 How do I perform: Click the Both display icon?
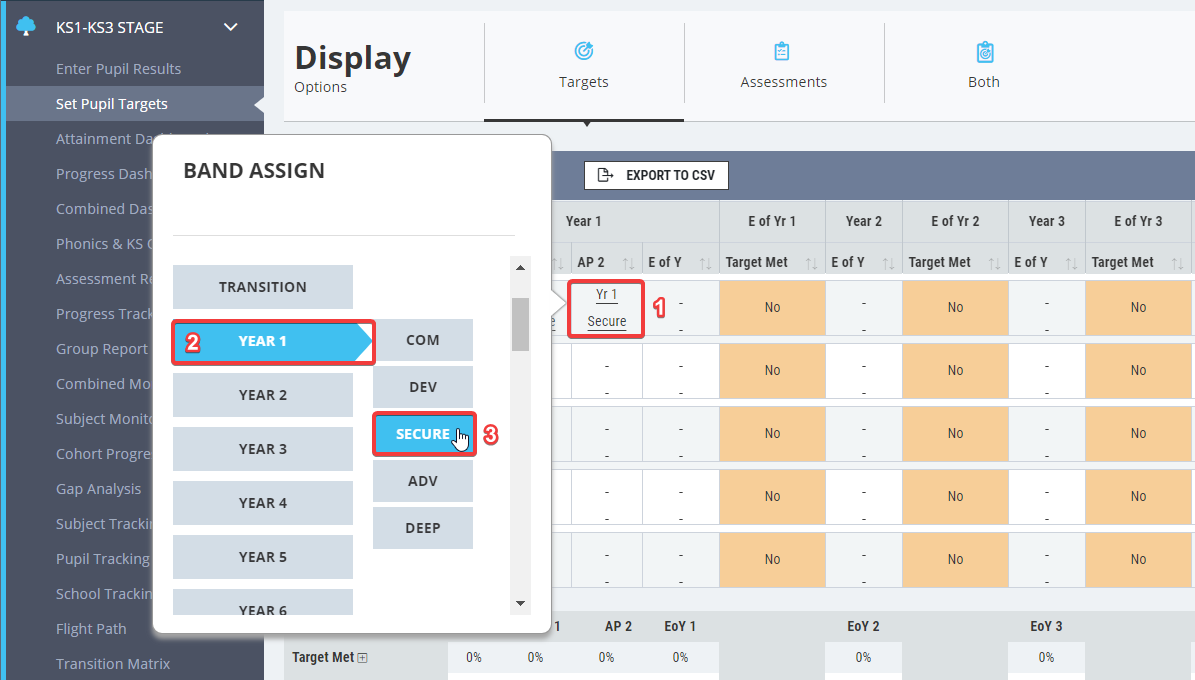click(985, 52)
